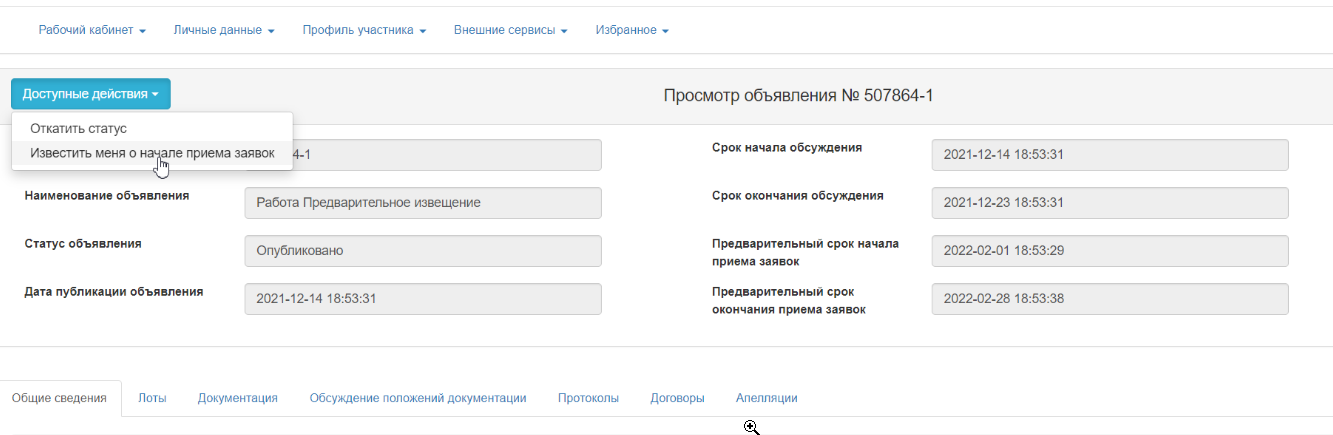1333x435 pixels.
Task: Click the Наименование объявления field
Action: 422,203
